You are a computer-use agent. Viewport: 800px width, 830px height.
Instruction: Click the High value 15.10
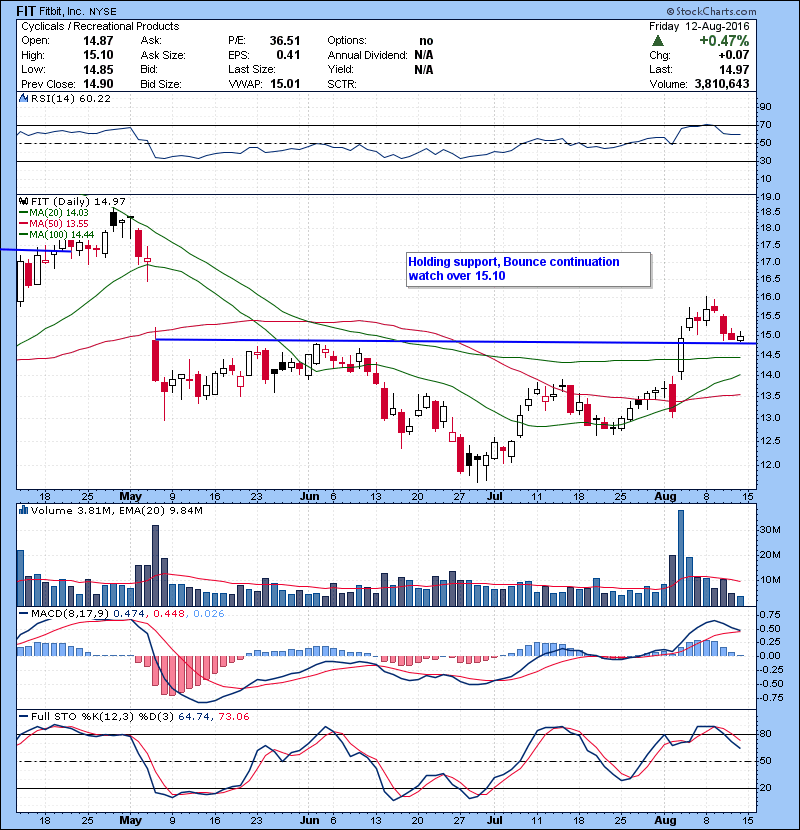(x=98, y=55)
